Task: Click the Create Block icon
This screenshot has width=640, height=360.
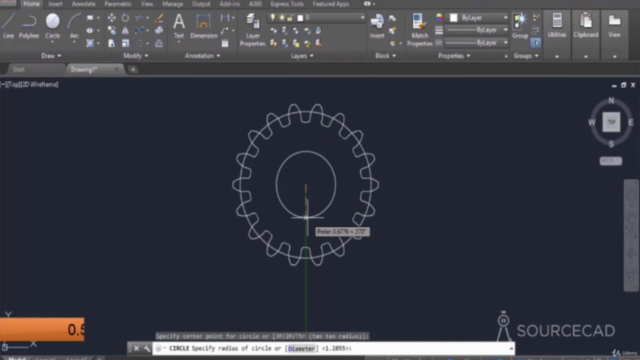Action: pyautogui.click(x=392, y=18)
